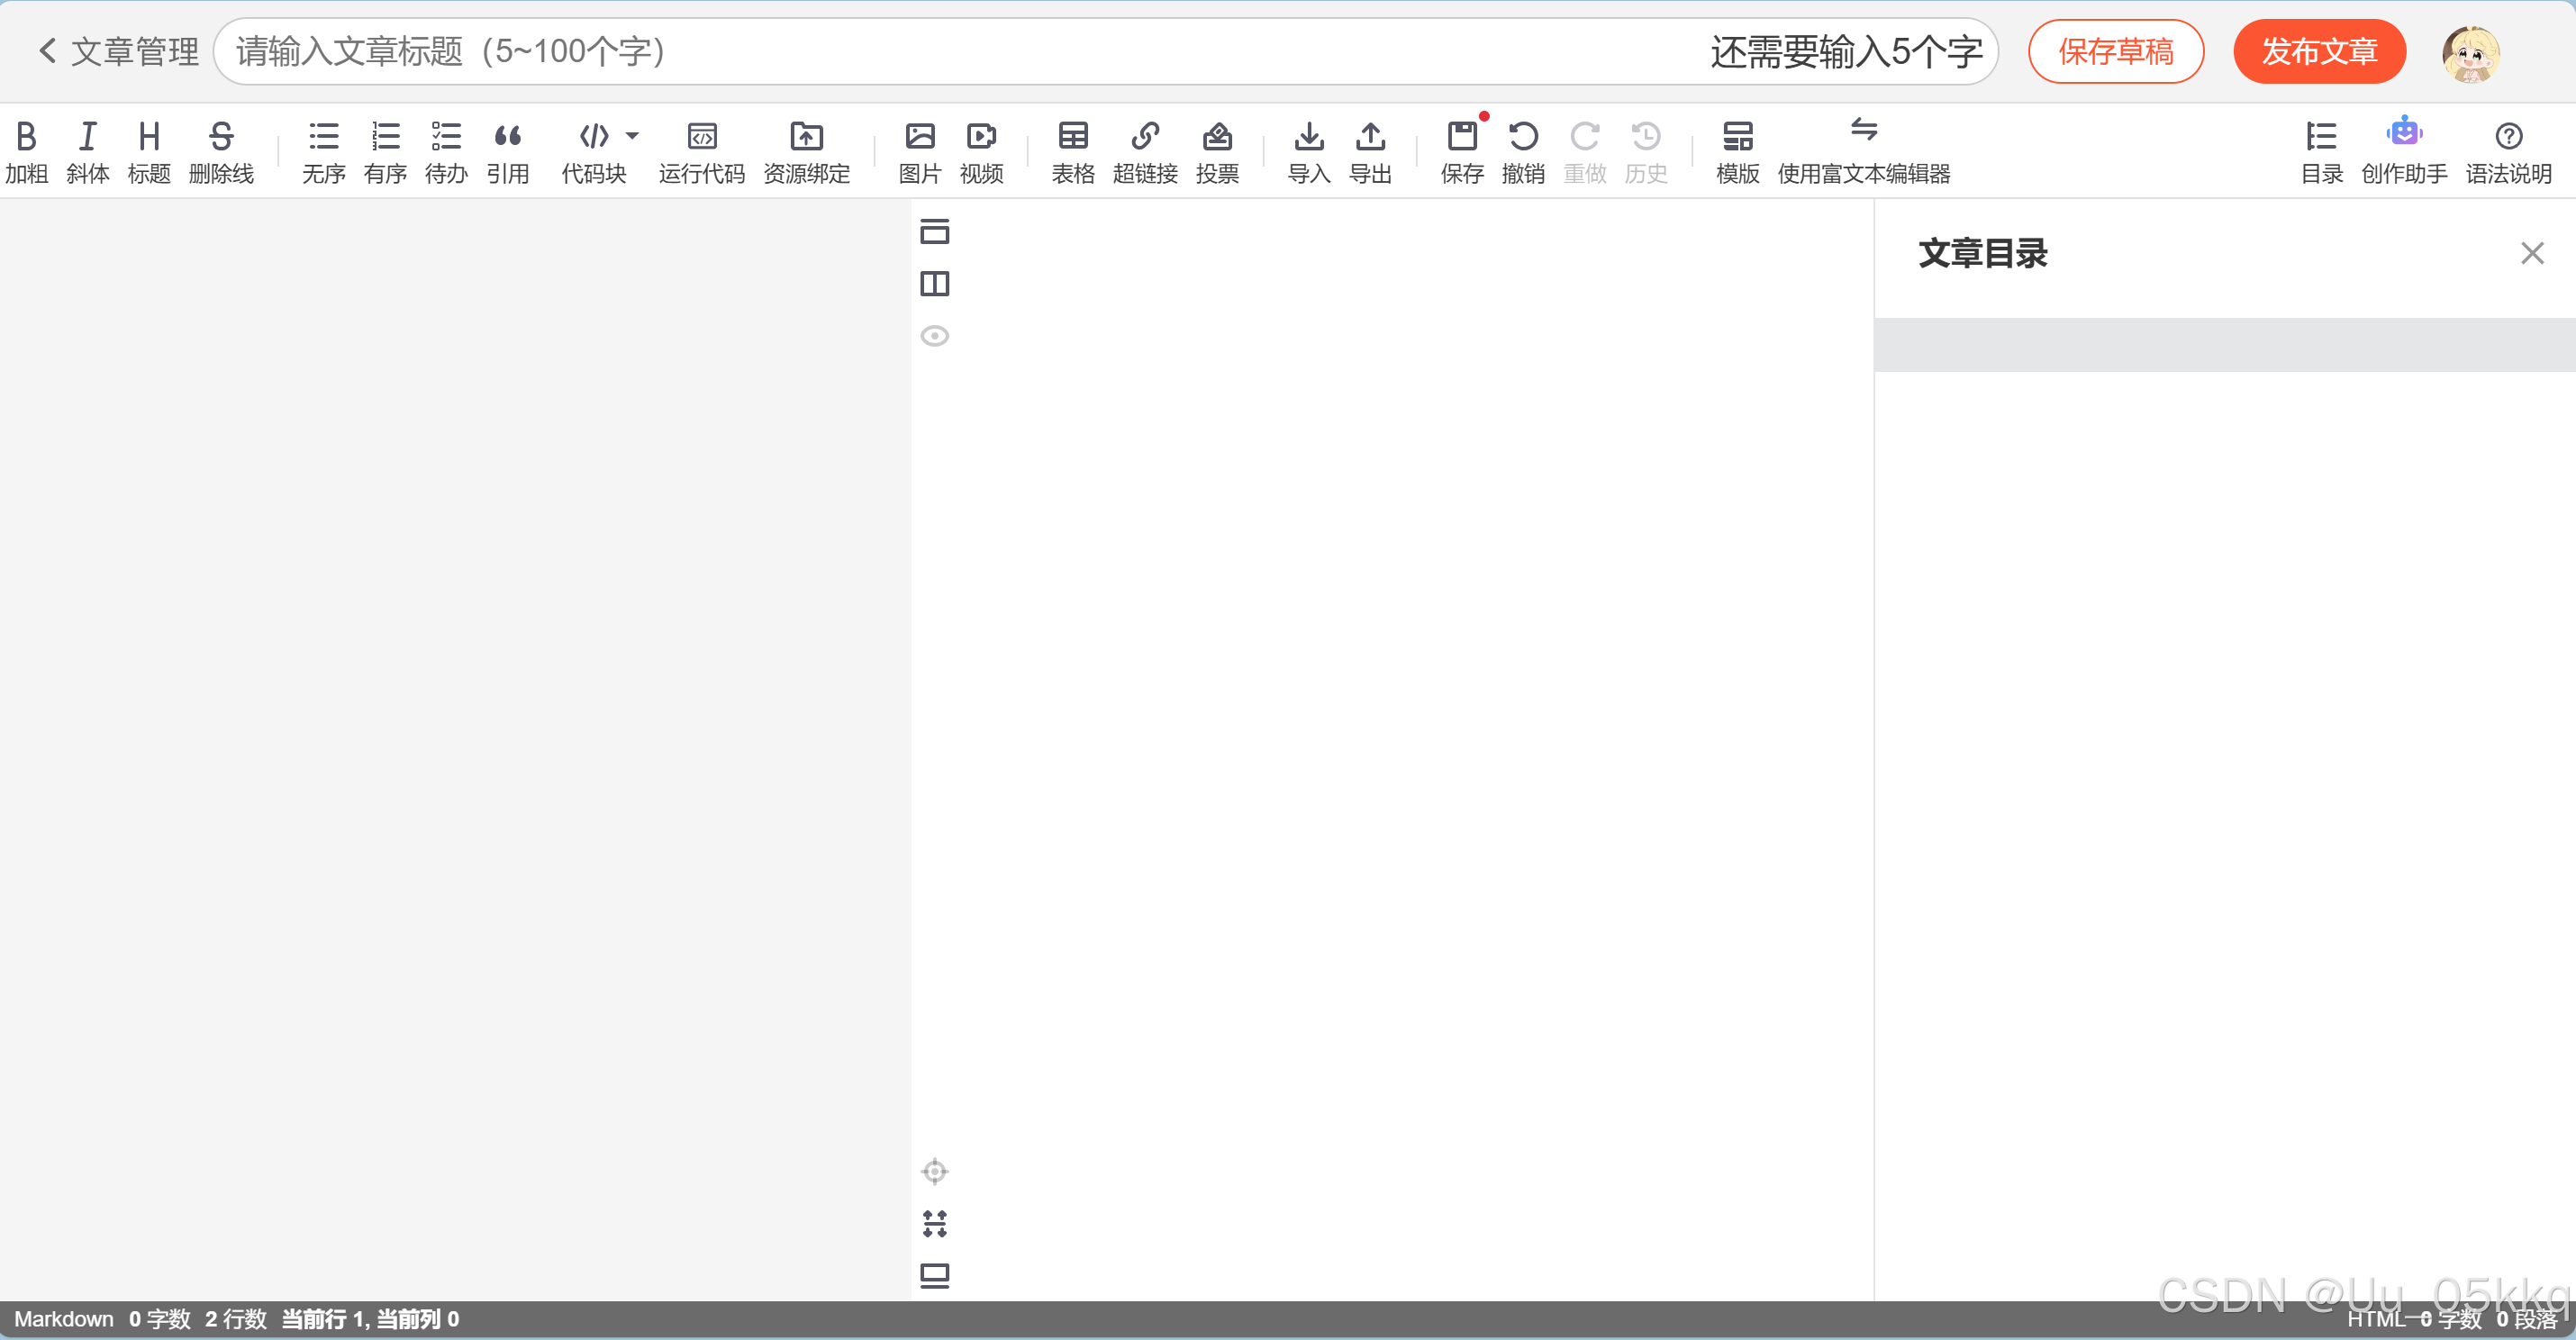Screen dimensions: 2576x1340
Task: Go back to 文章管理
Action: click(118, 51)
